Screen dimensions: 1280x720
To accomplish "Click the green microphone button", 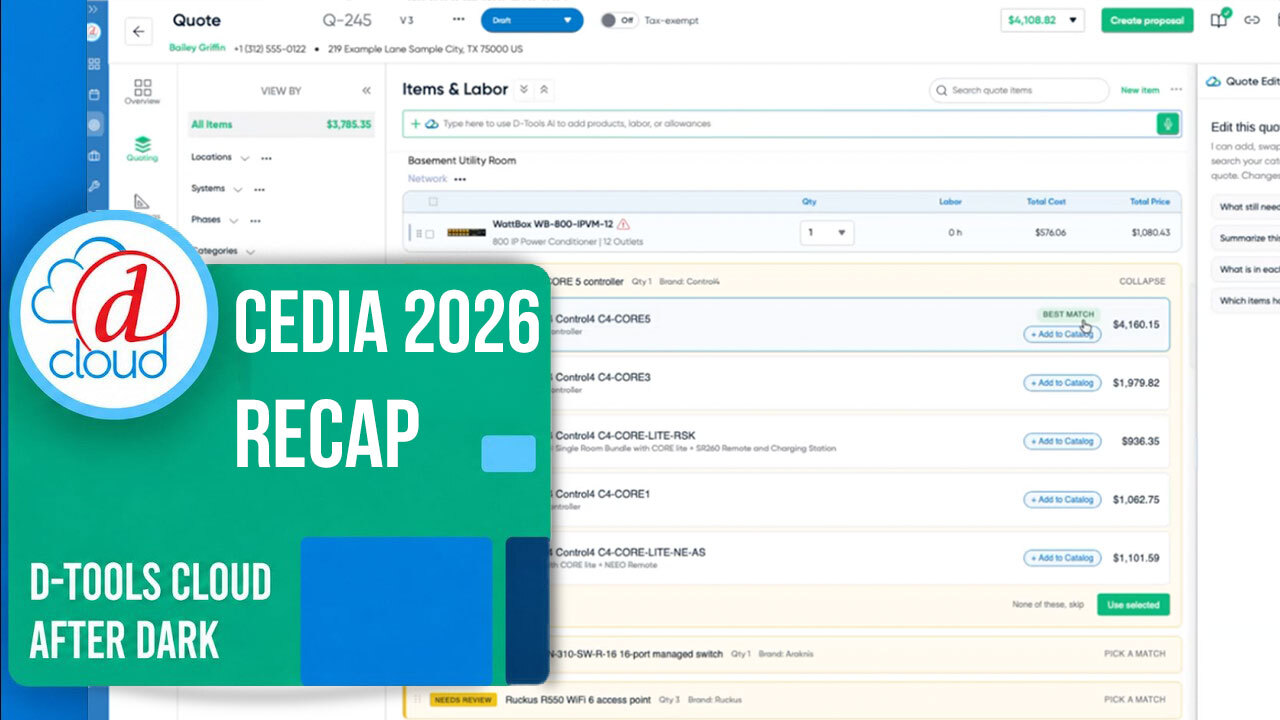I will click(x=1167, y=124).
